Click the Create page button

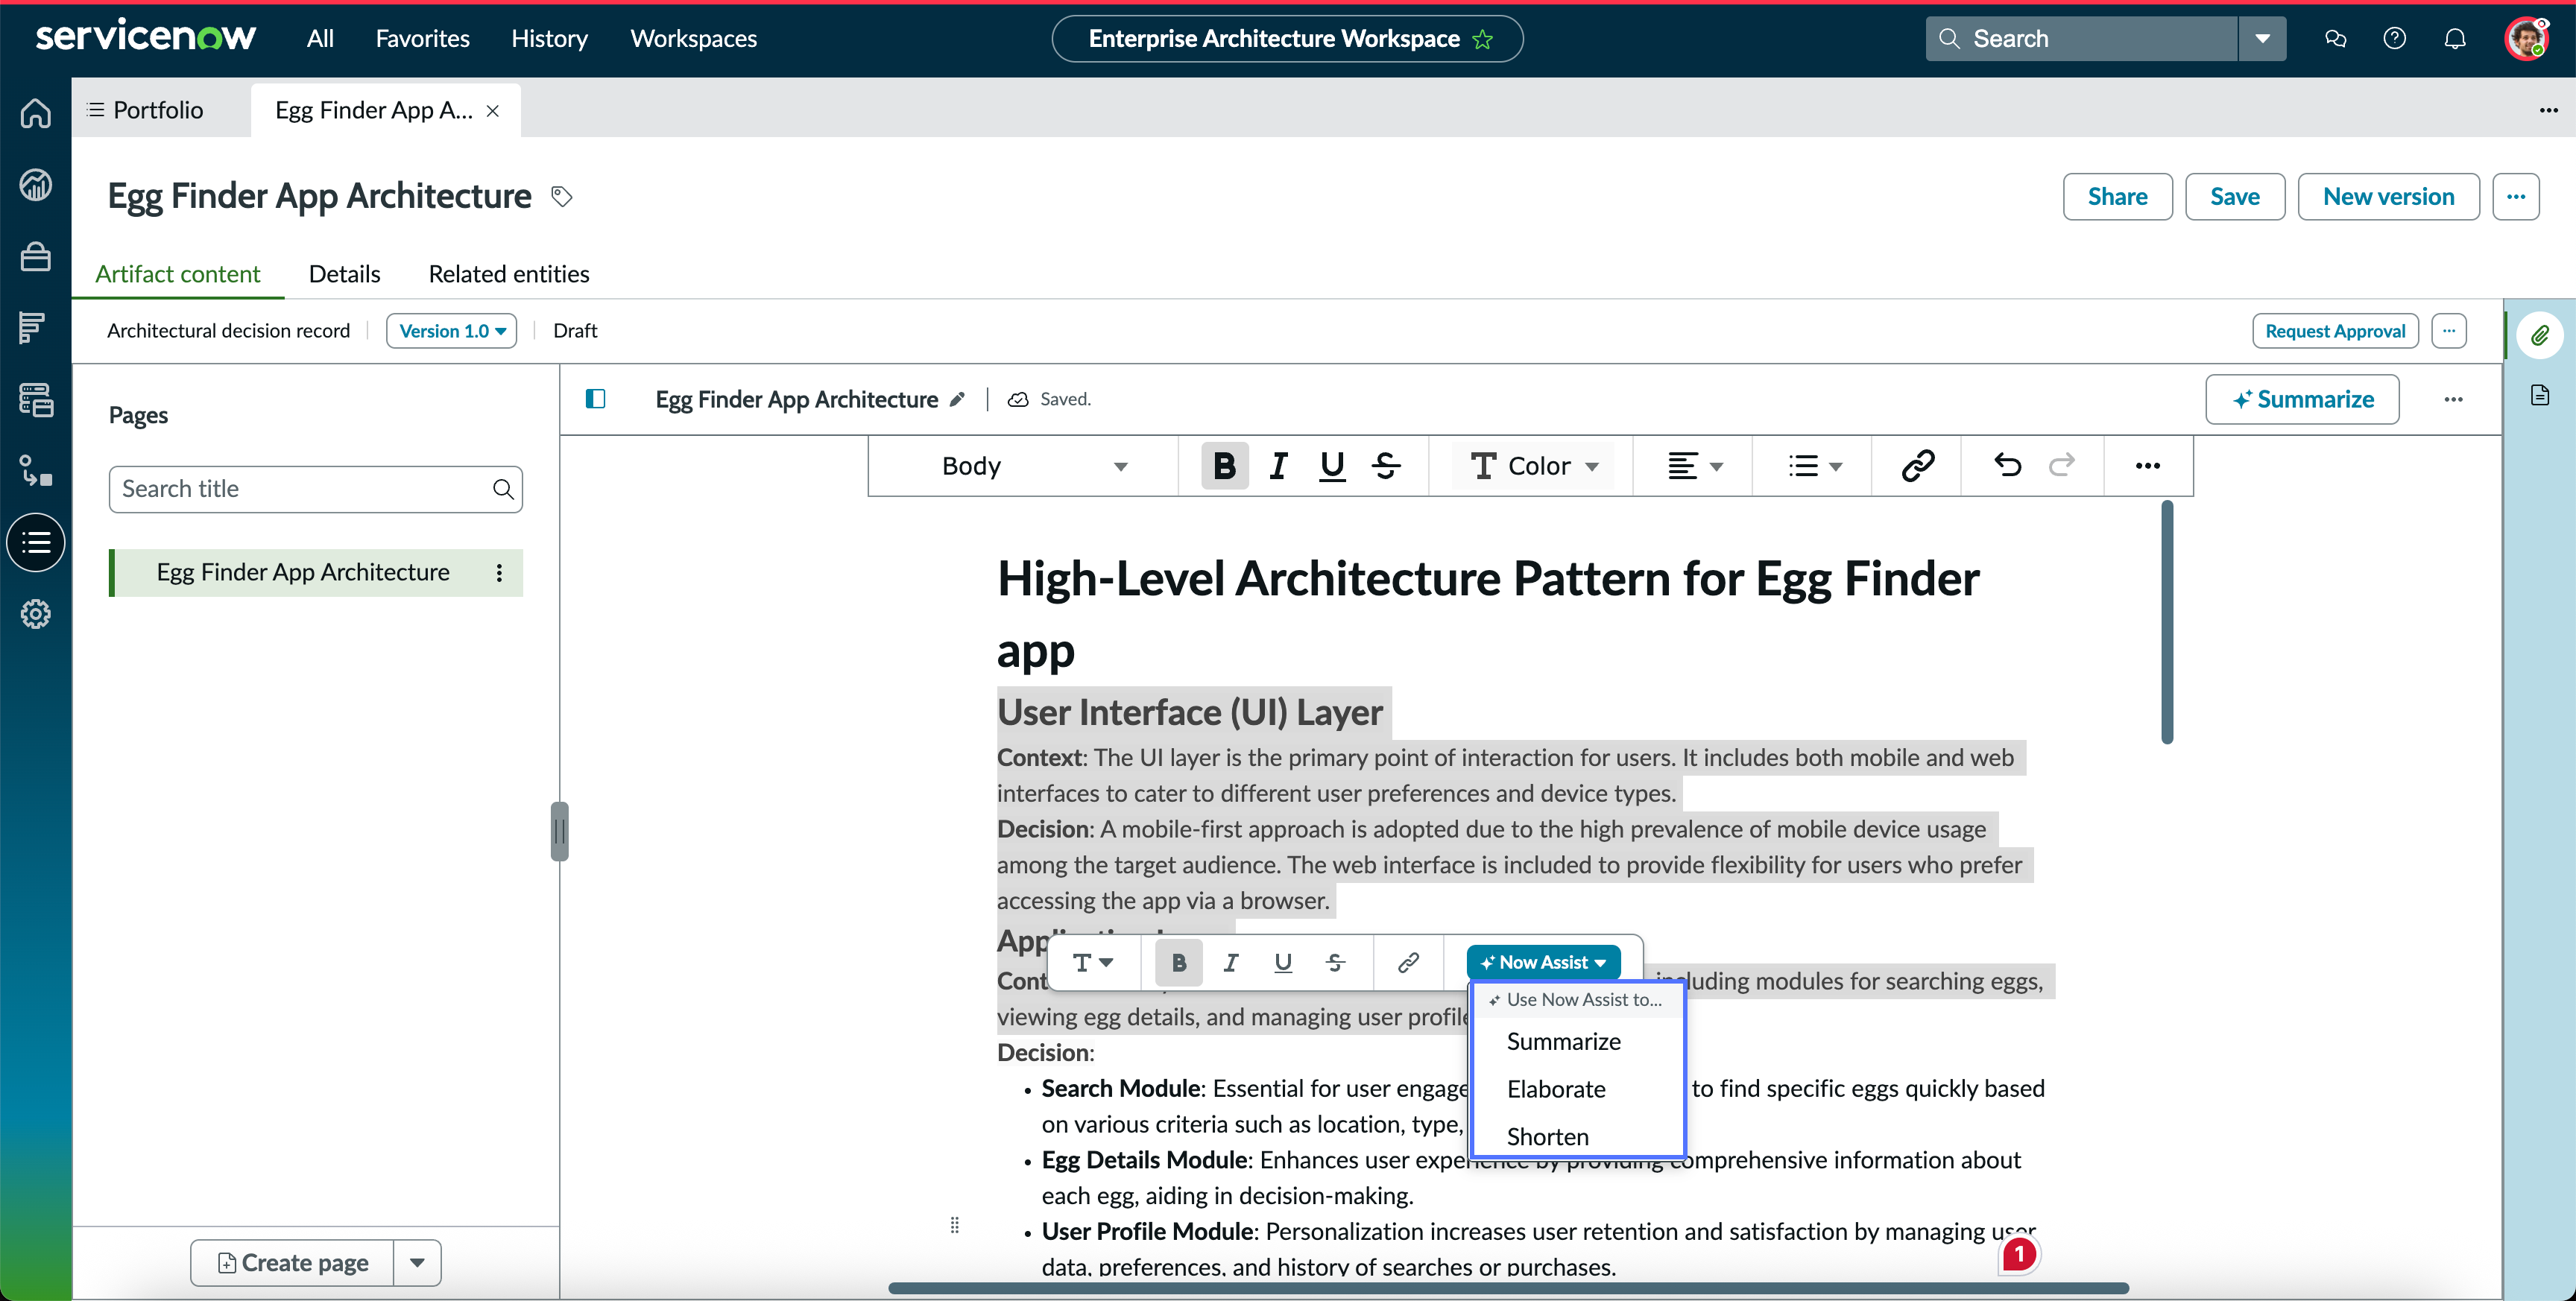292,1263
